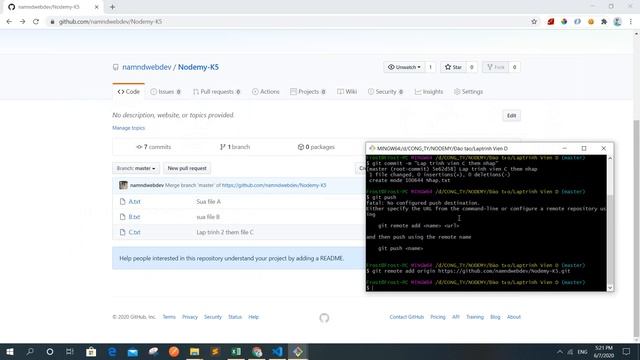The image size is (640, 360).
Task: Open the Branch: master dropdown
Action: coord(136,168)
